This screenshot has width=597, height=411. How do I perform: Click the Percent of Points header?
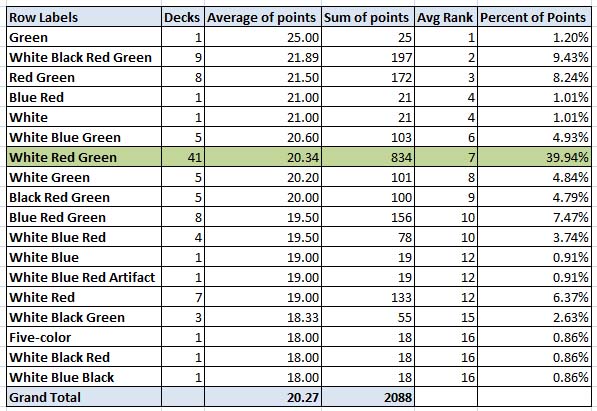coord(534,17)
